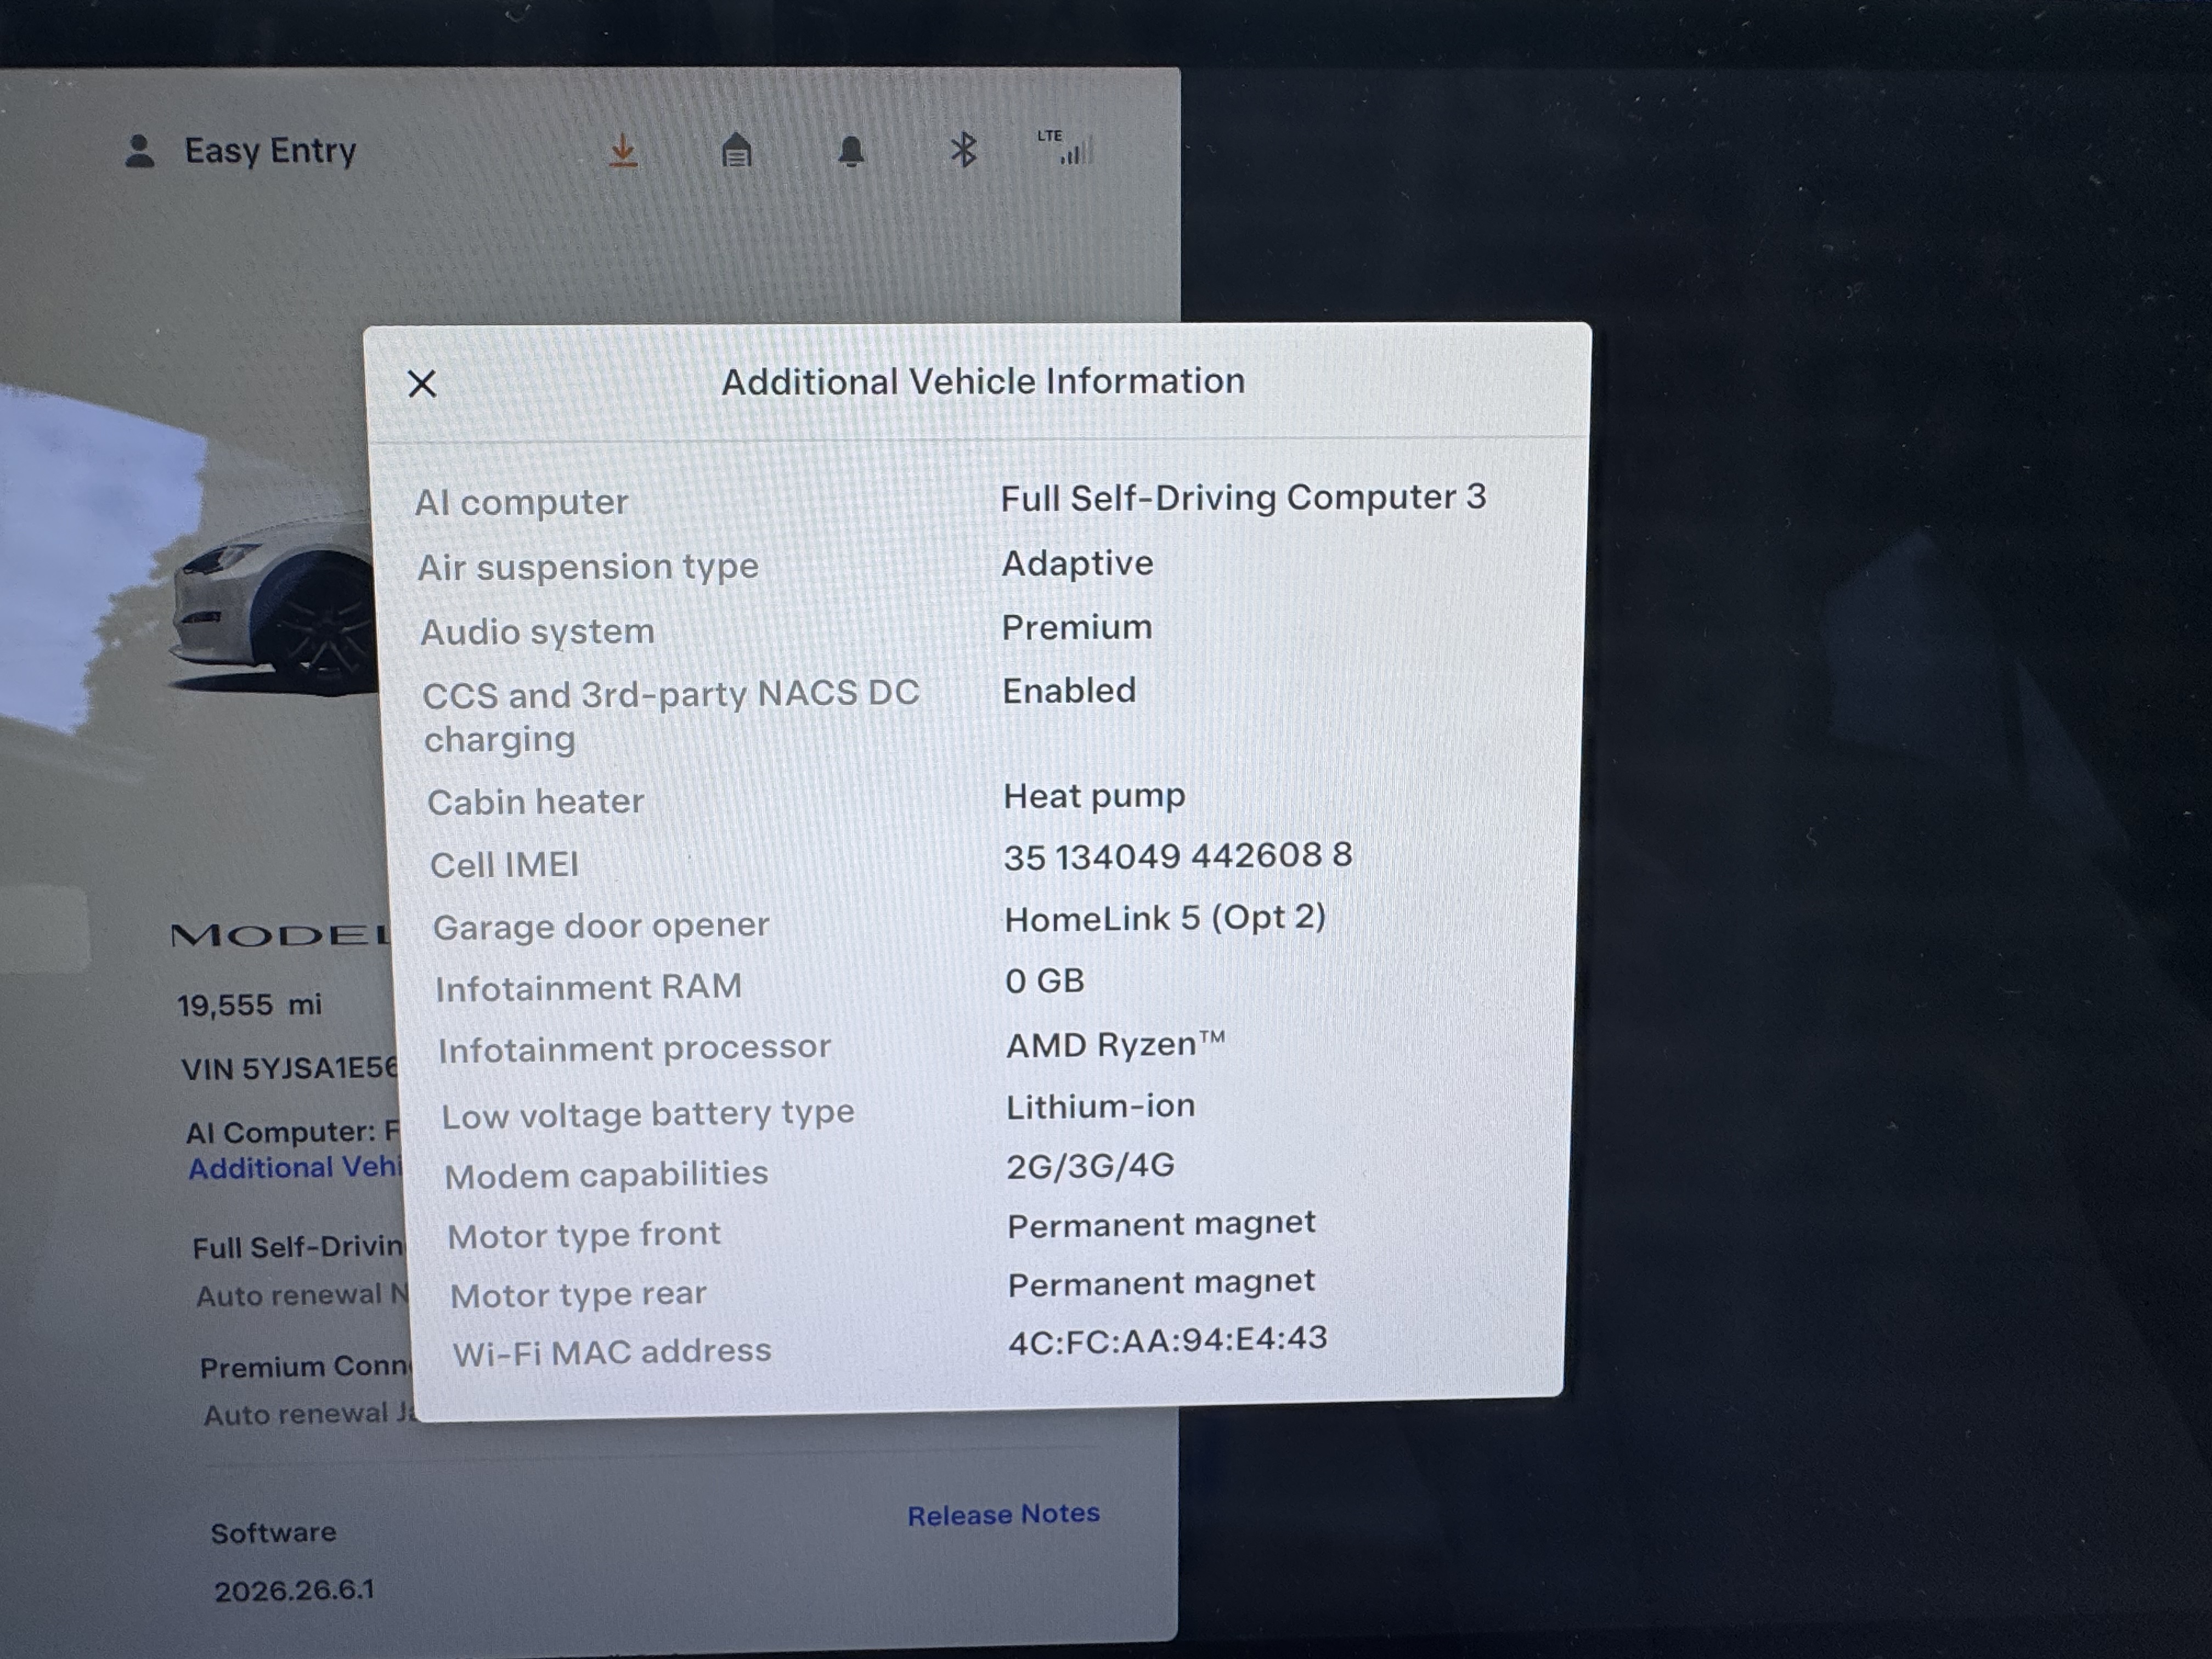Select the Cell IMEI number 35 134049 442608 8
Image resolution: width=2212 pixels, height=1659 pixels.
[1178, 856]
